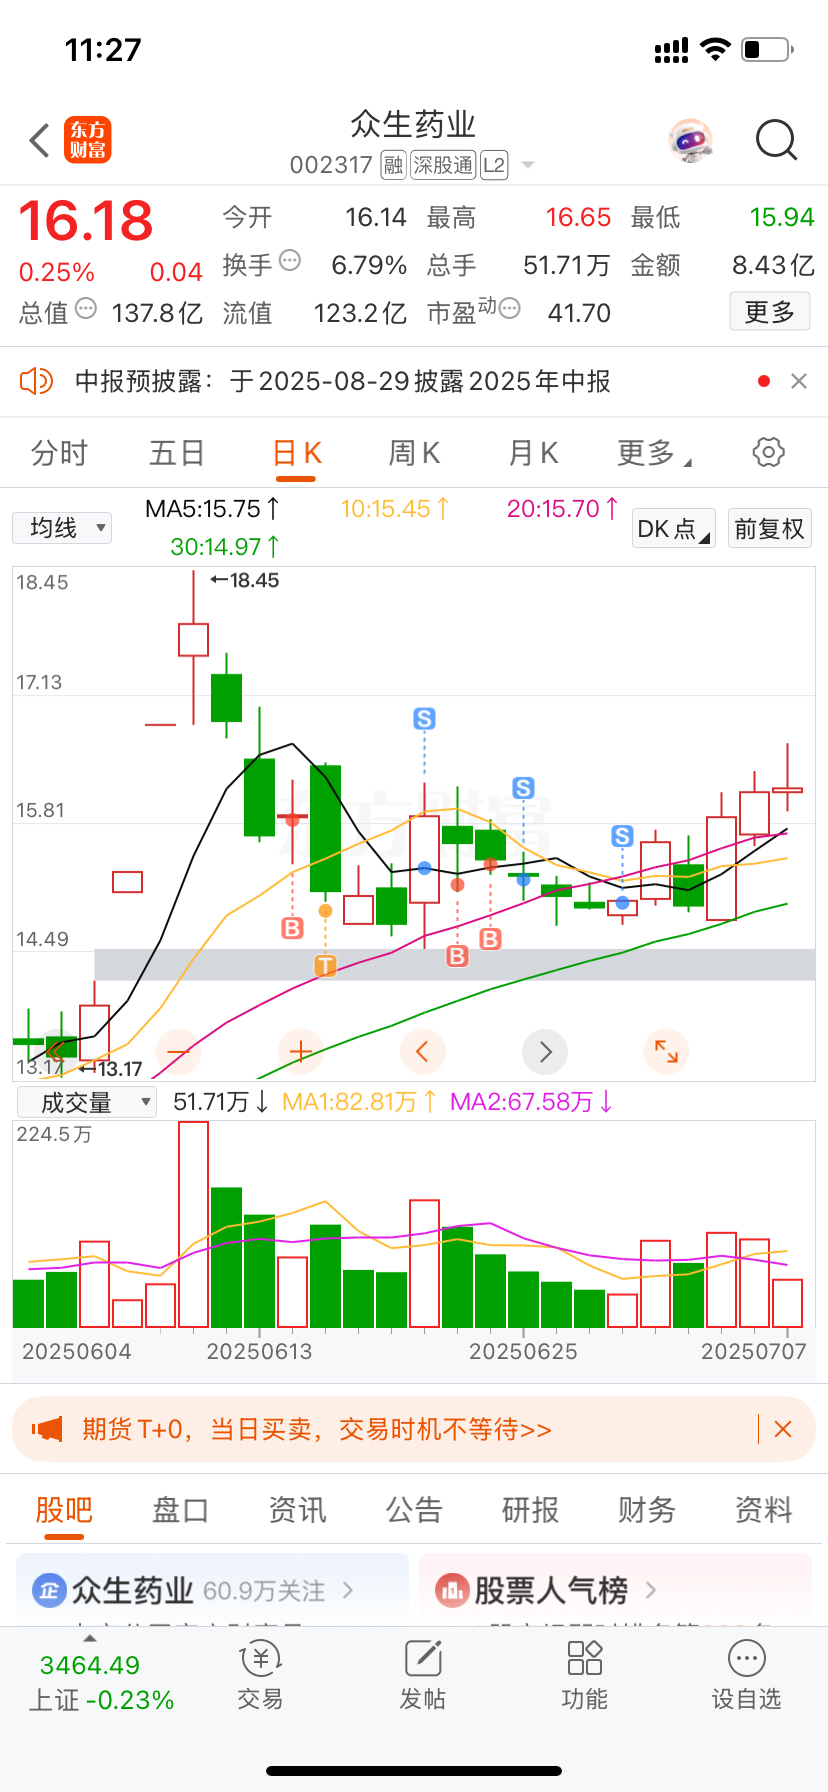Open the 中报预披露 notice text
This screenshot has height=1792, width=828.
coord(343,381)
